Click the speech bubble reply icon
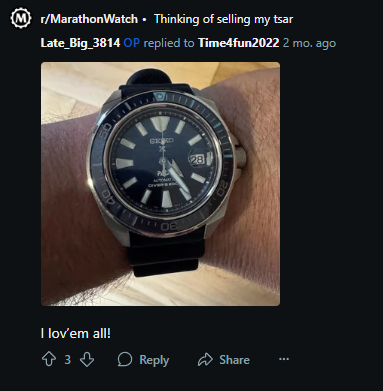383x391 pixels. coord(125,360)
